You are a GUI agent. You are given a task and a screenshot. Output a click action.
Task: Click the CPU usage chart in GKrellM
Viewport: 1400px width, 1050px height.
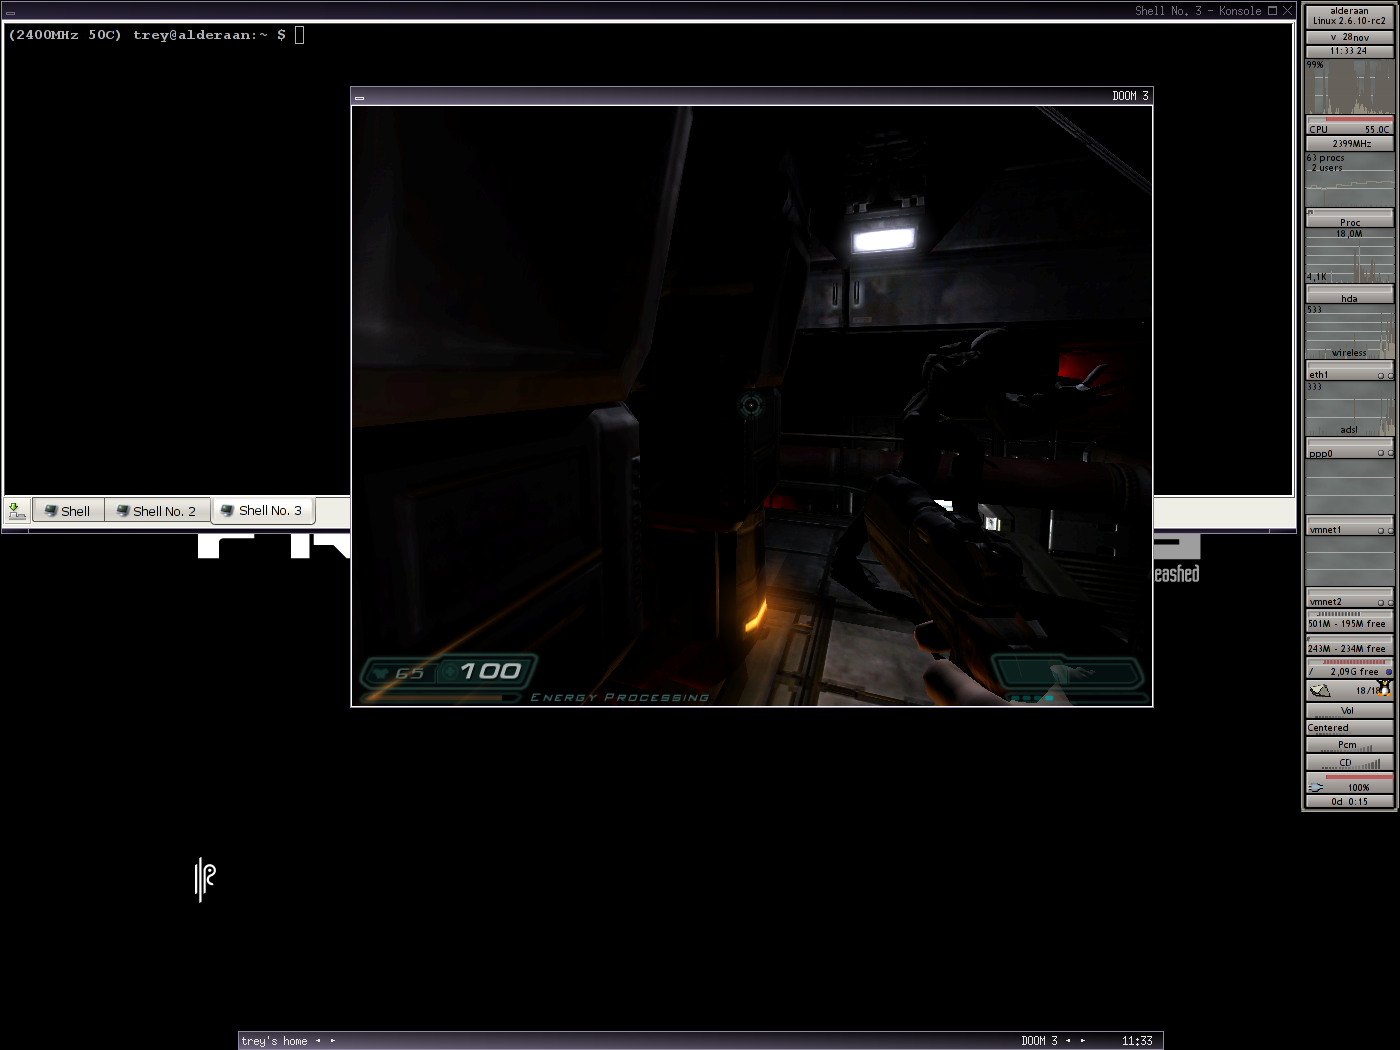pyautogui.click(x=1349, y=88)
